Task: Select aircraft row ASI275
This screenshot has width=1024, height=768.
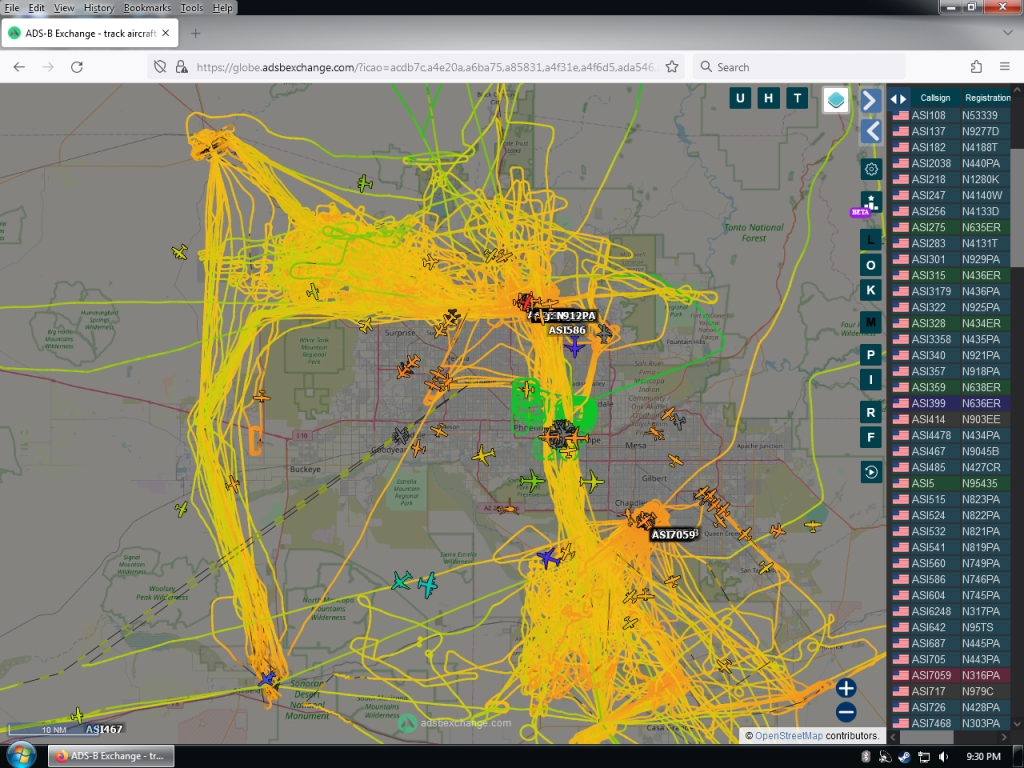Action: [x=951, y=227]
